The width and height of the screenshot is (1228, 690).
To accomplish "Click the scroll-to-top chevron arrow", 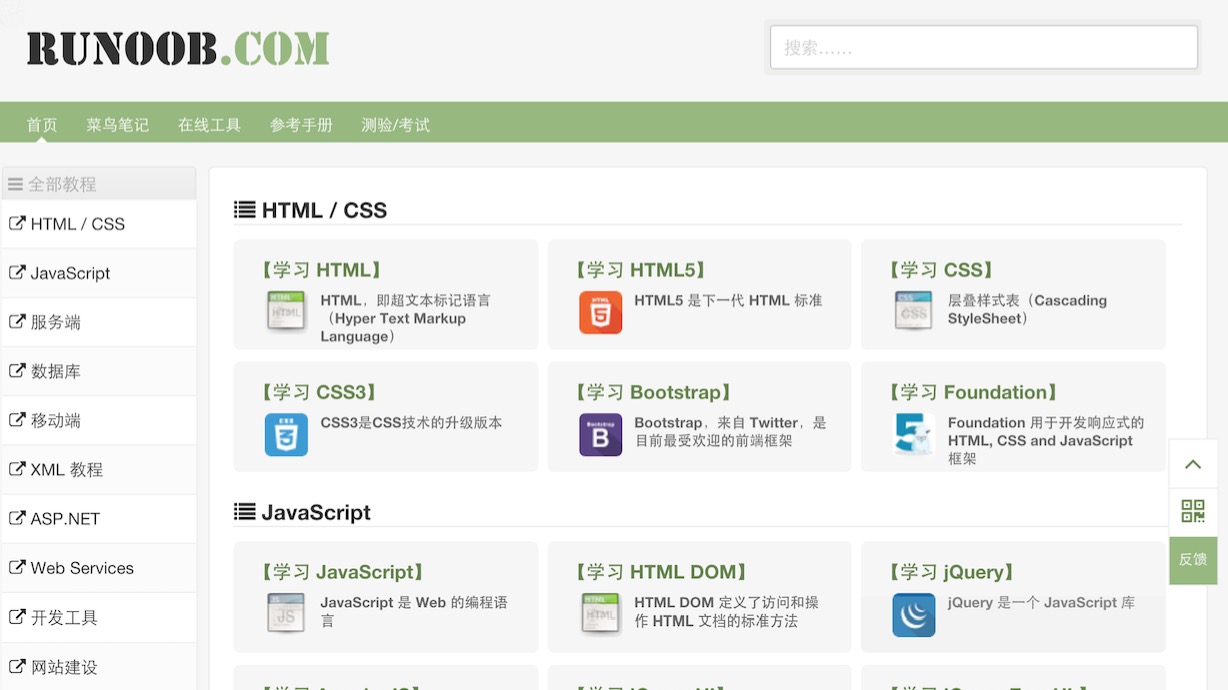I will pyautogui.click(x=1193, y=464).
